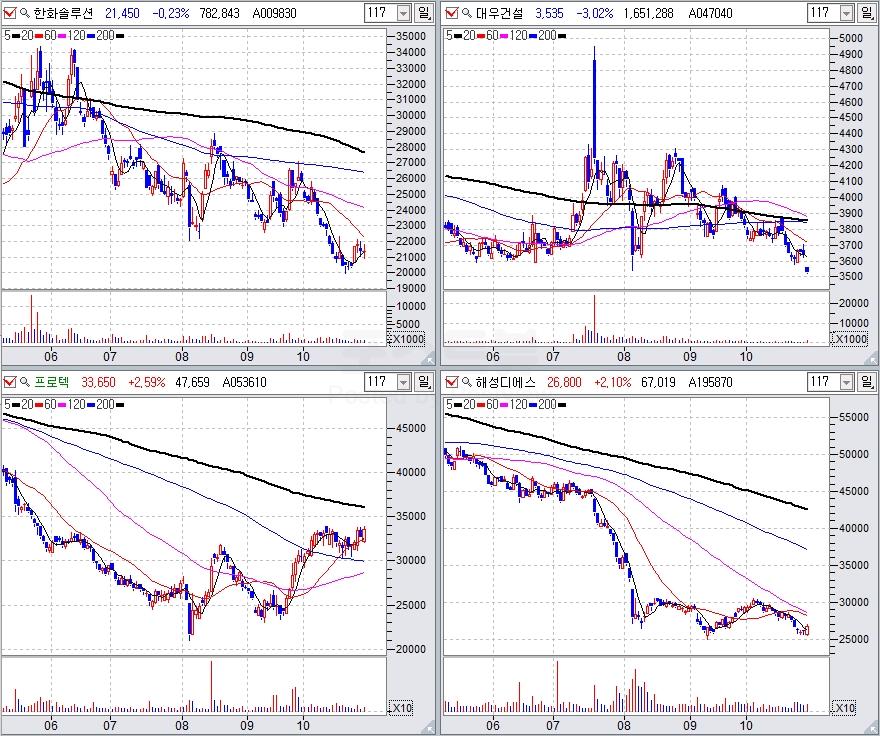
Task: Expand the 117 dropdown in the 해성디에스 panel
Action: pos(845,381)
